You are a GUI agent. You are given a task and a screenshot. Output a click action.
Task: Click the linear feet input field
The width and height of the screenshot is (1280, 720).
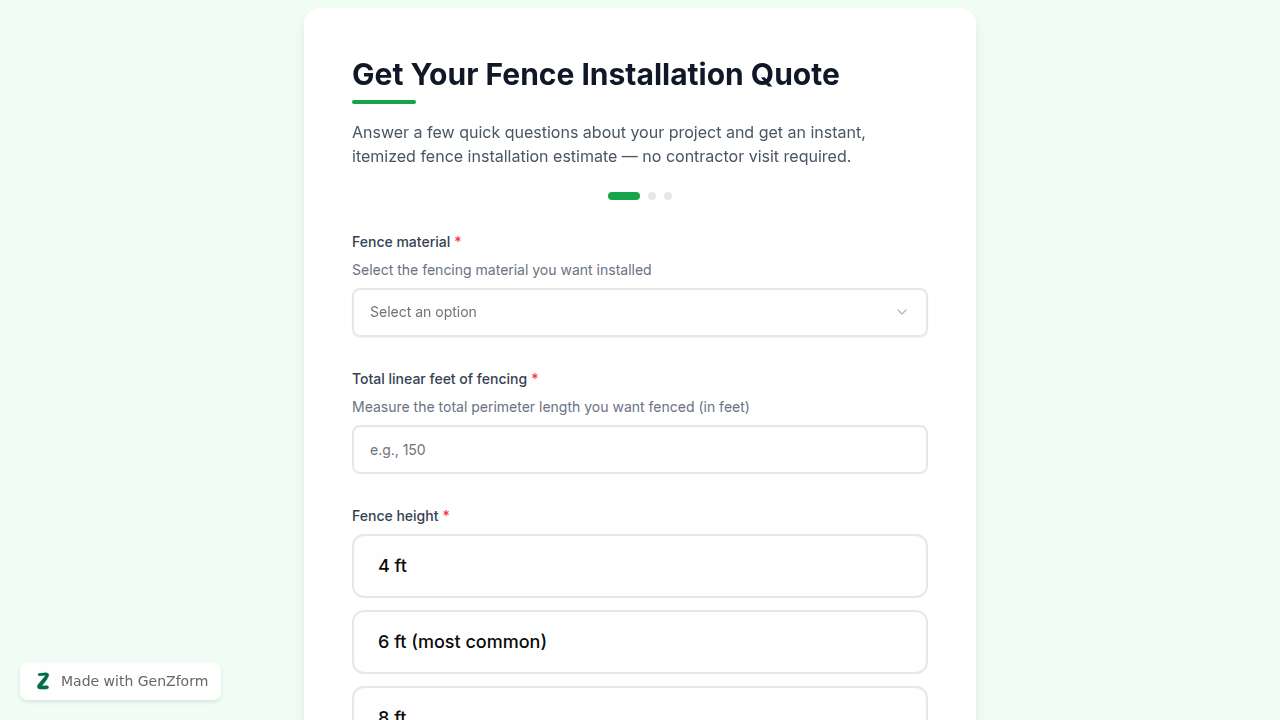640,449
